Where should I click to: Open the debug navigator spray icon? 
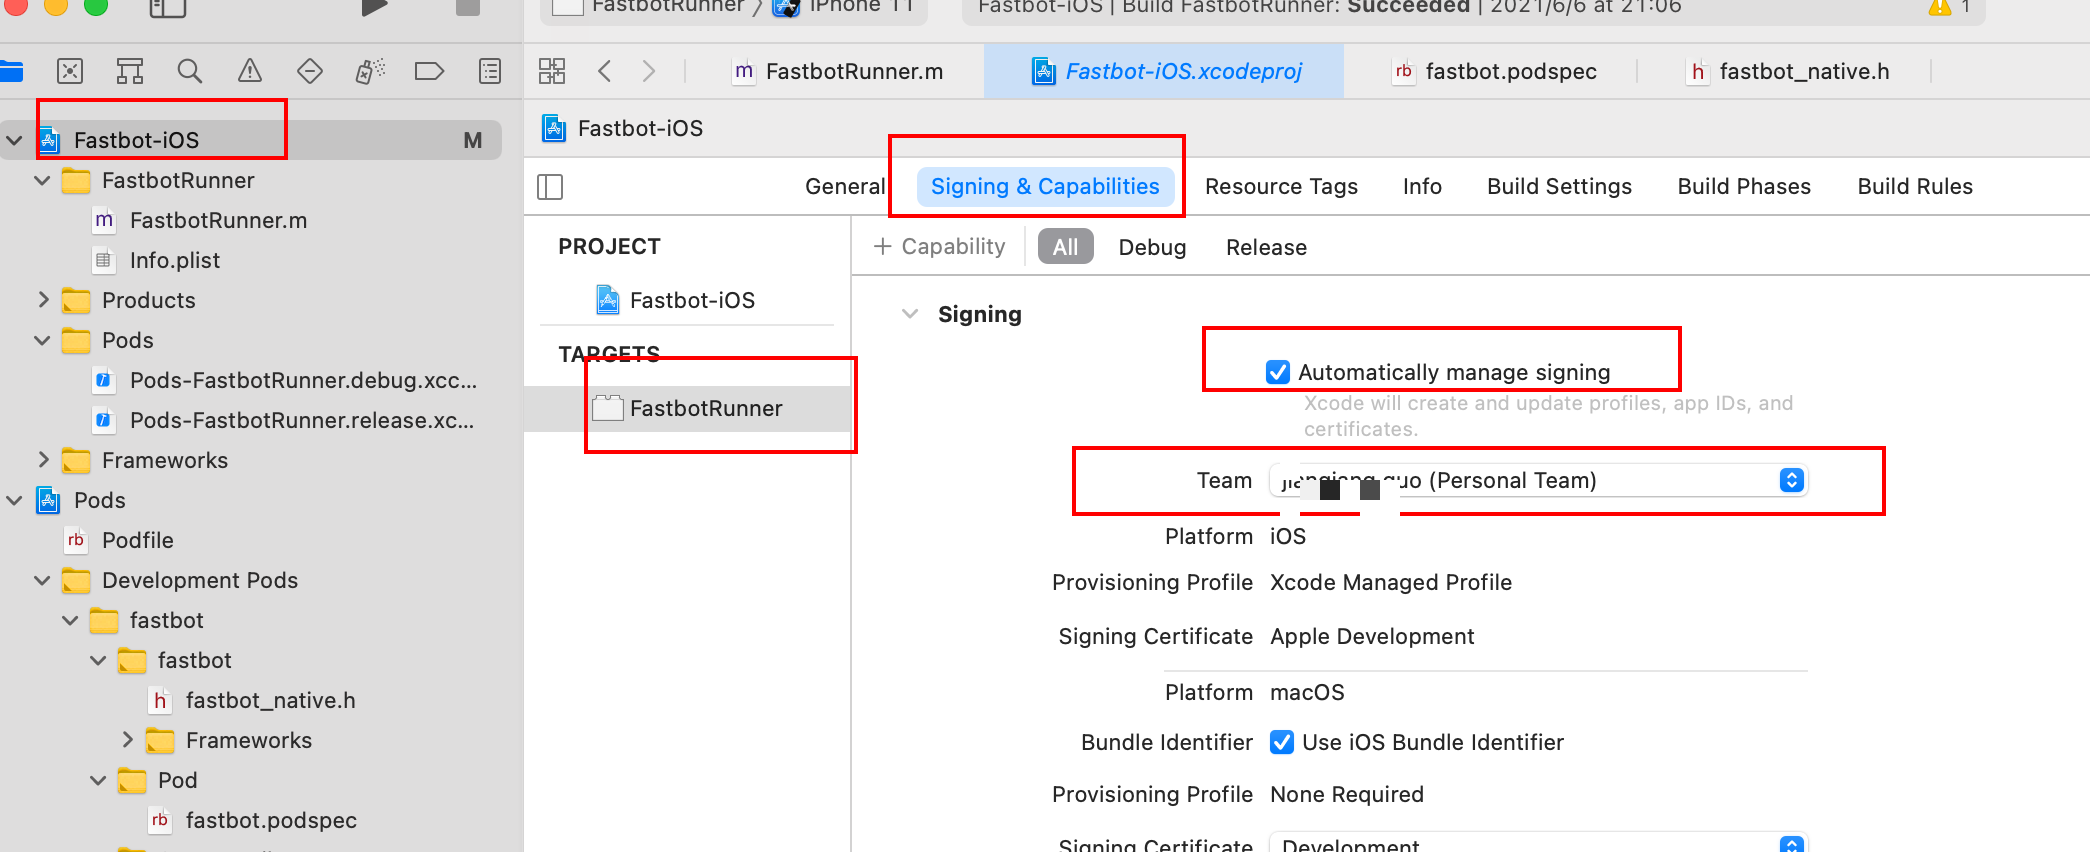click(370, 71)
